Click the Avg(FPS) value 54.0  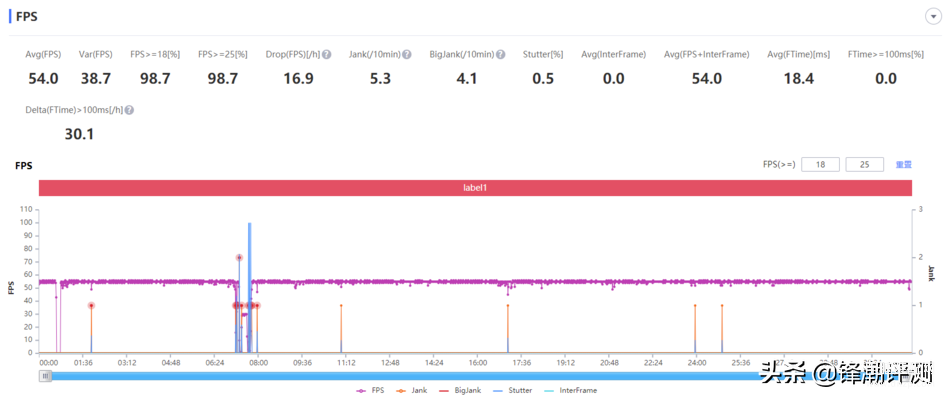click(43, 78)
